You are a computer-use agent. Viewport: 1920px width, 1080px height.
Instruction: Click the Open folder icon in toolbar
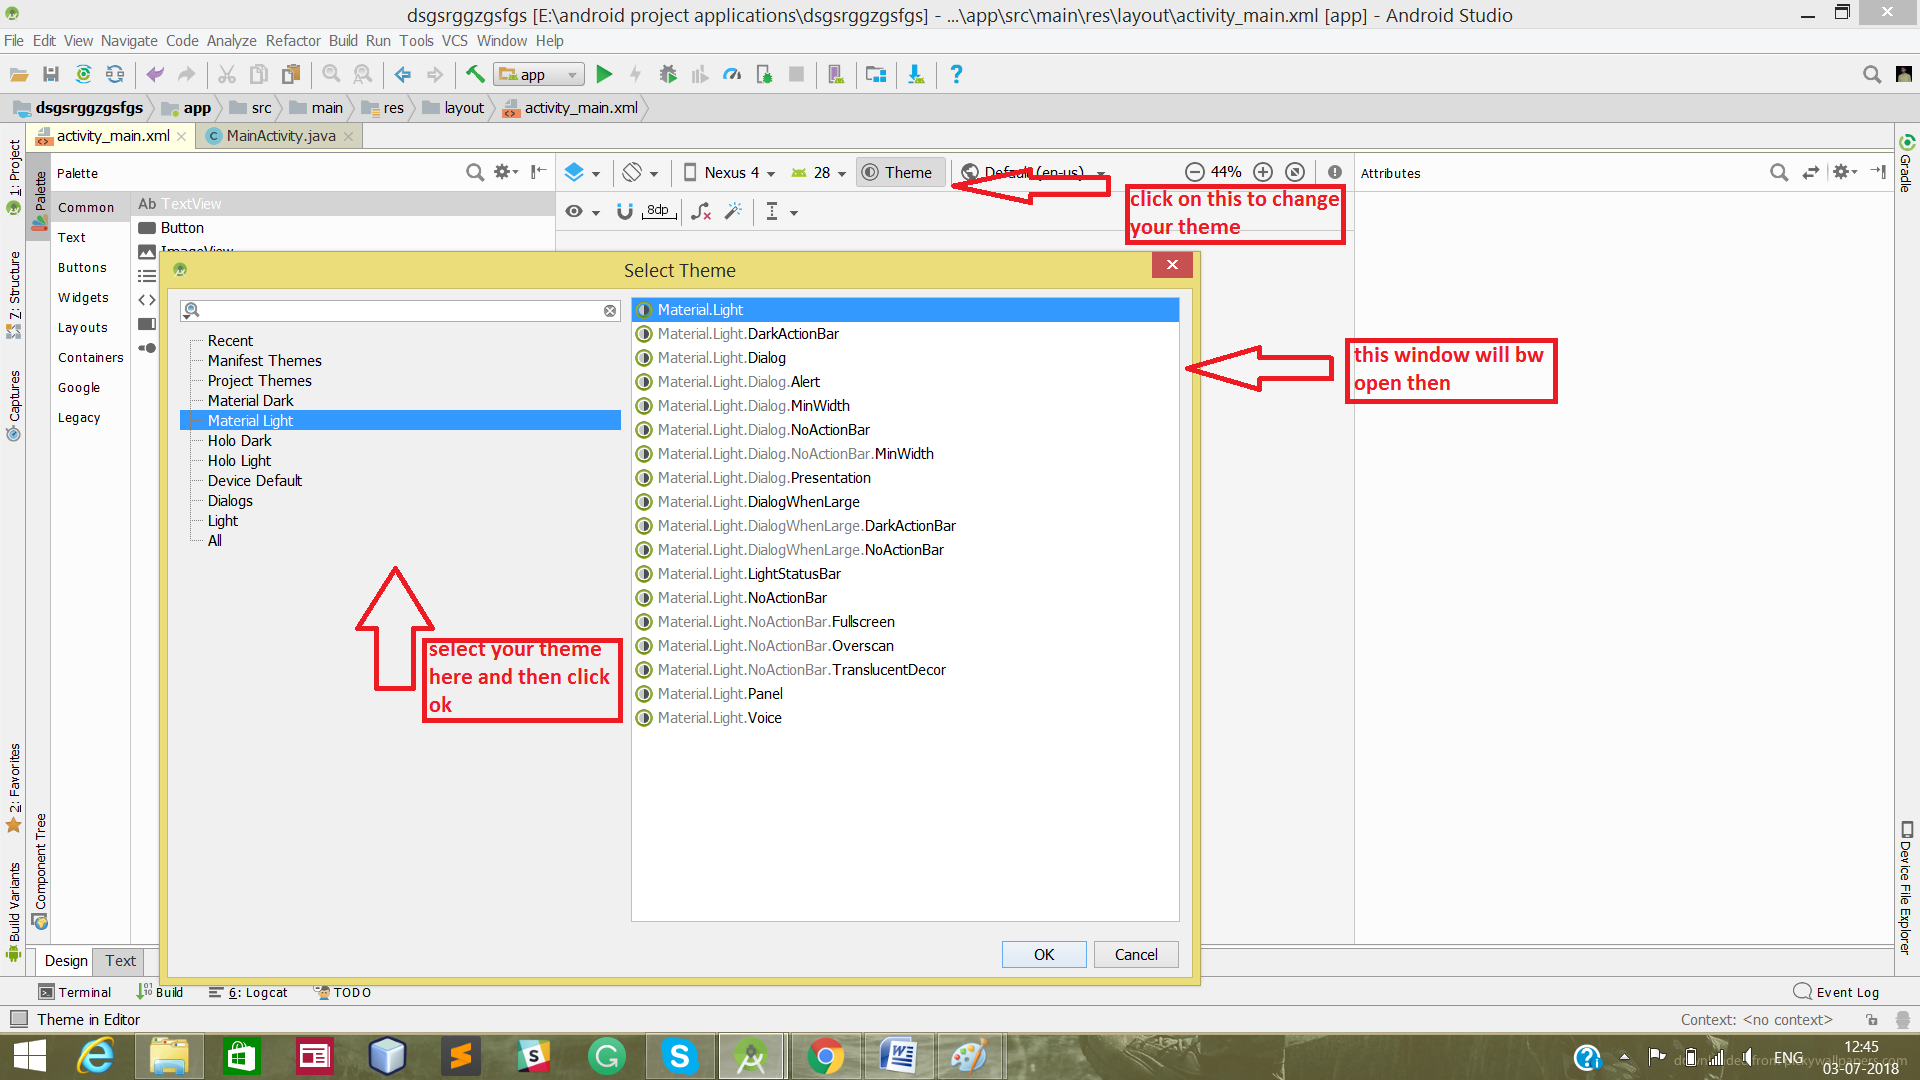[19, 74]
